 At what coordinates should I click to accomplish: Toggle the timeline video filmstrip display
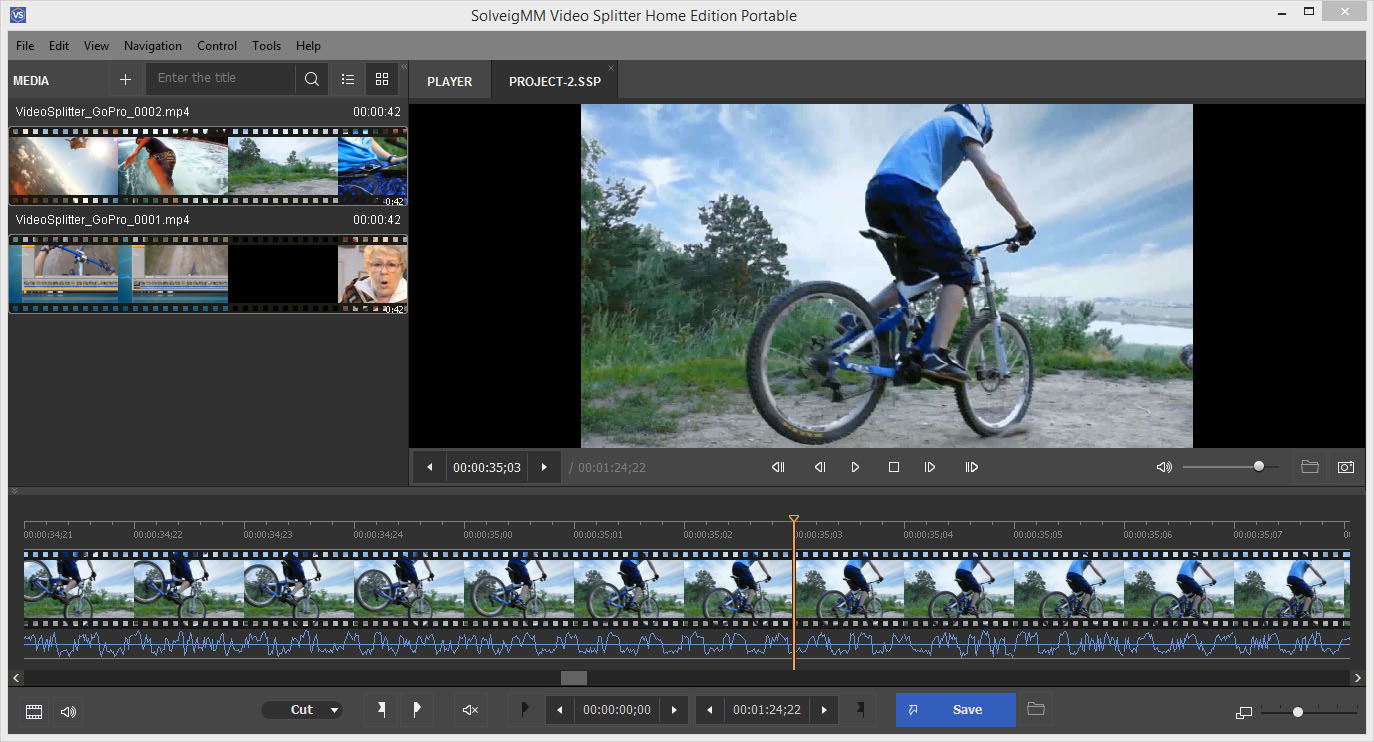tap(34, 712)
